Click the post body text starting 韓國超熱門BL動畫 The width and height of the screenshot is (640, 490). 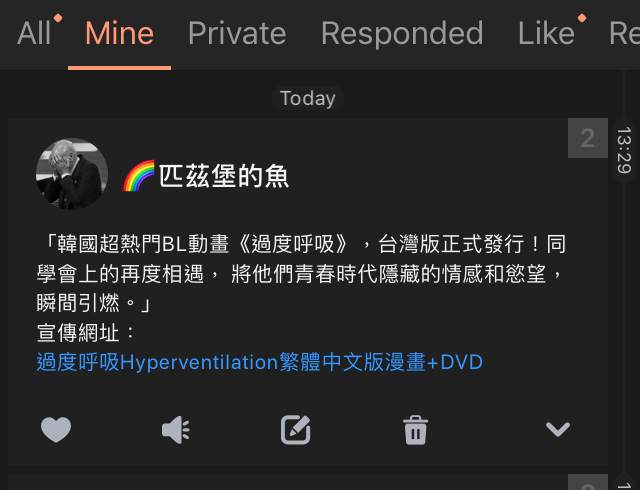tap(301, 274)
